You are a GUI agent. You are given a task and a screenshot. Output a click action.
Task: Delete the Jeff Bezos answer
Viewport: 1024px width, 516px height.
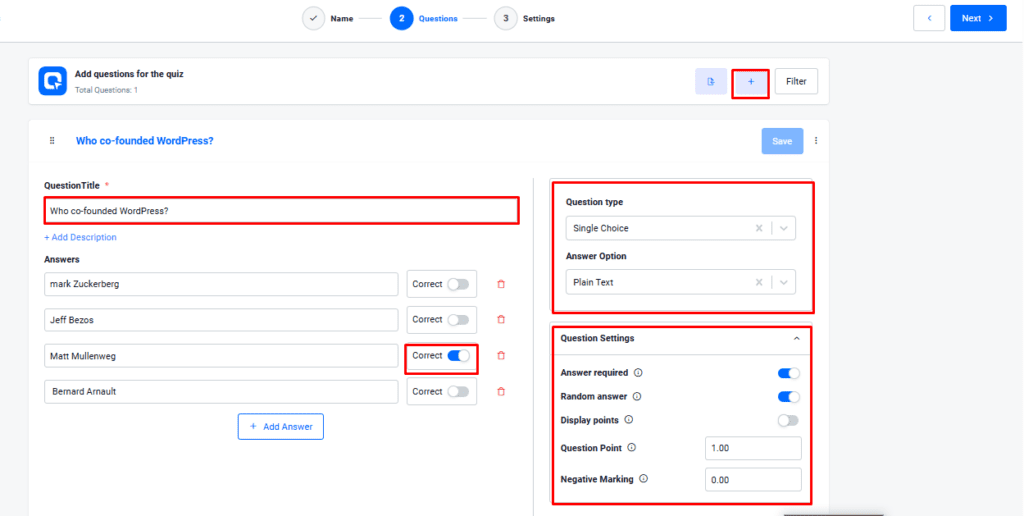click(501, 320)
